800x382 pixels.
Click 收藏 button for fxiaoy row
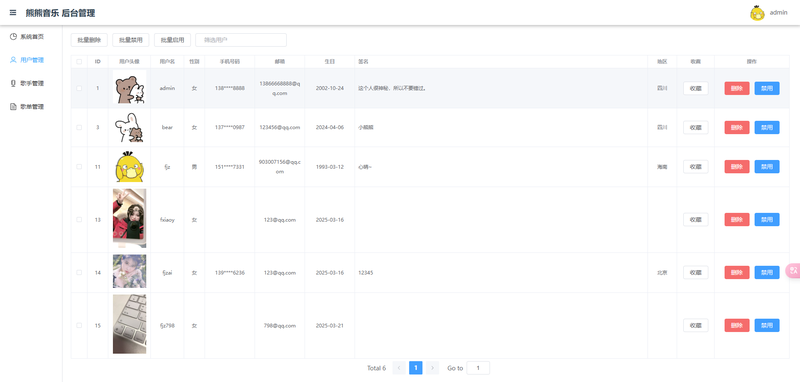click(695, 220)
